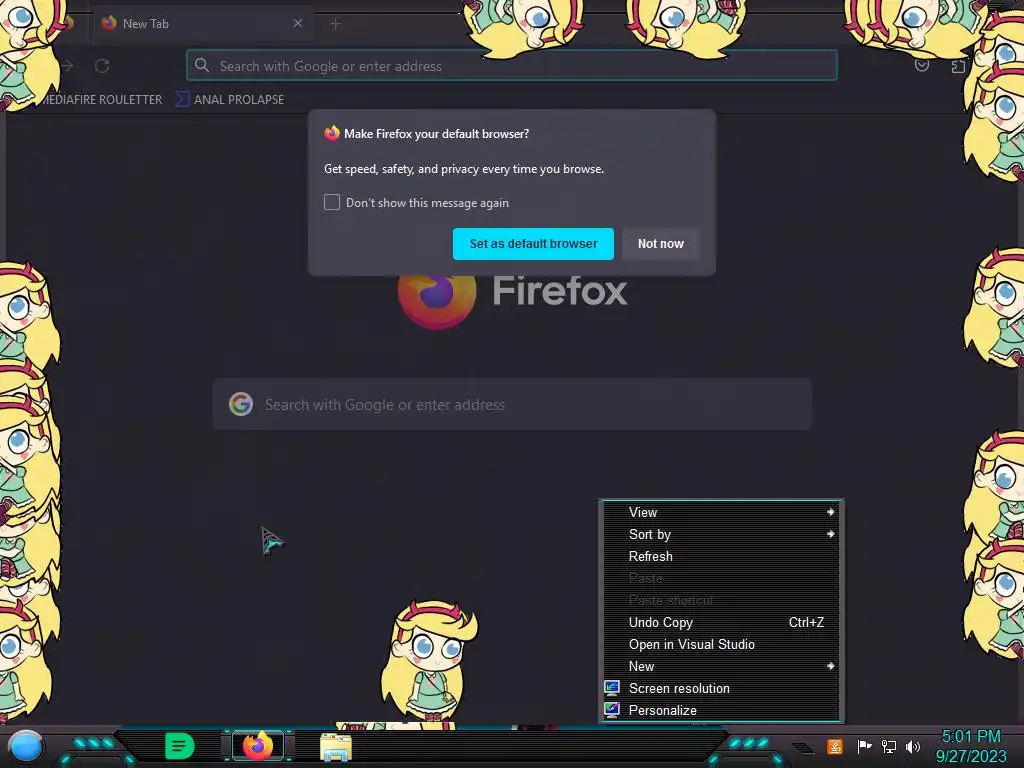The height and width of the screenshot is (768, 1024).
Task: Dismiss the prompt with Not now
Action: click(660, 244)
